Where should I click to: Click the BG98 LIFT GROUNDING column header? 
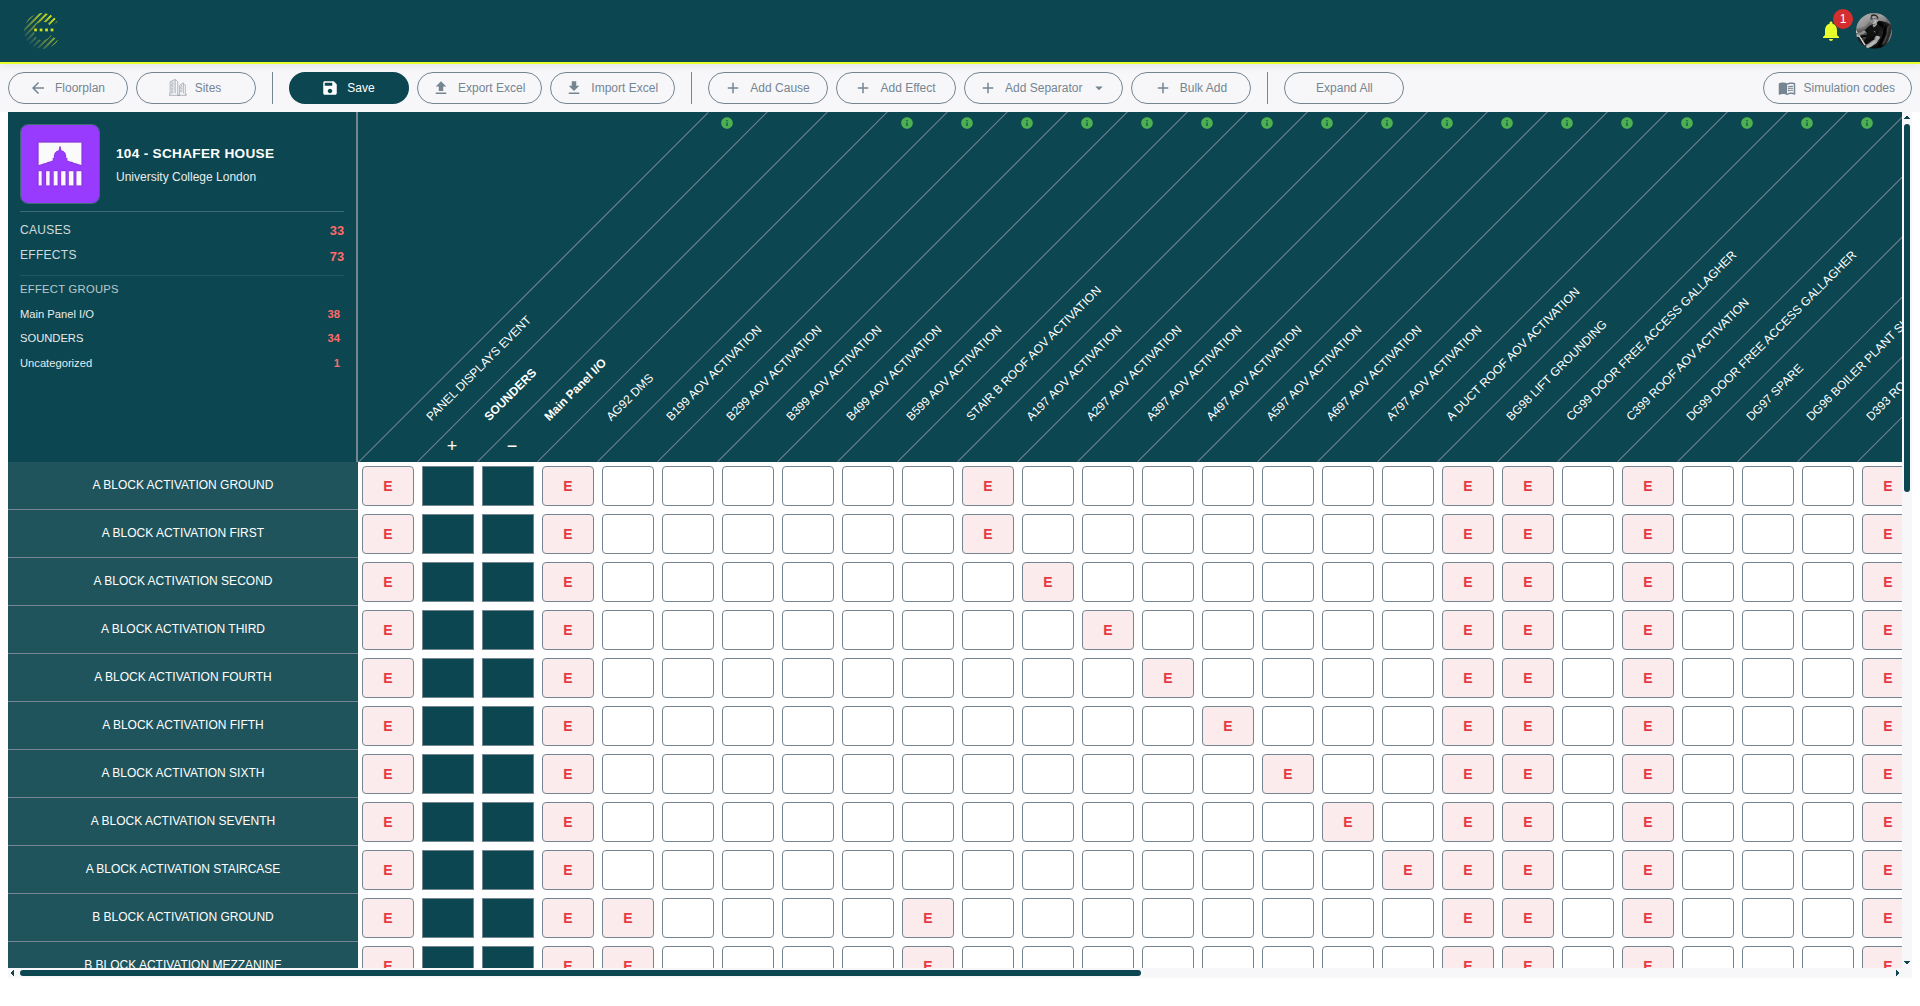pos(1556,371)
